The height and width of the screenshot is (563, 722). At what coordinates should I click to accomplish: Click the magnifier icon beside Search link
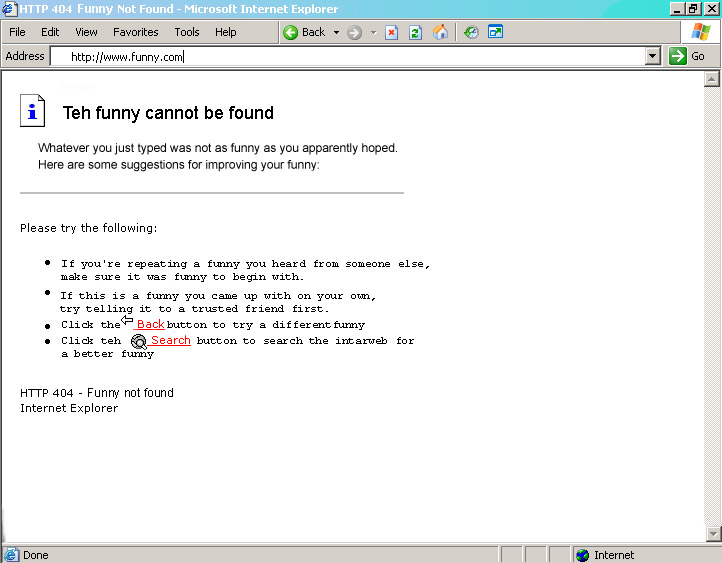[139, 342]
